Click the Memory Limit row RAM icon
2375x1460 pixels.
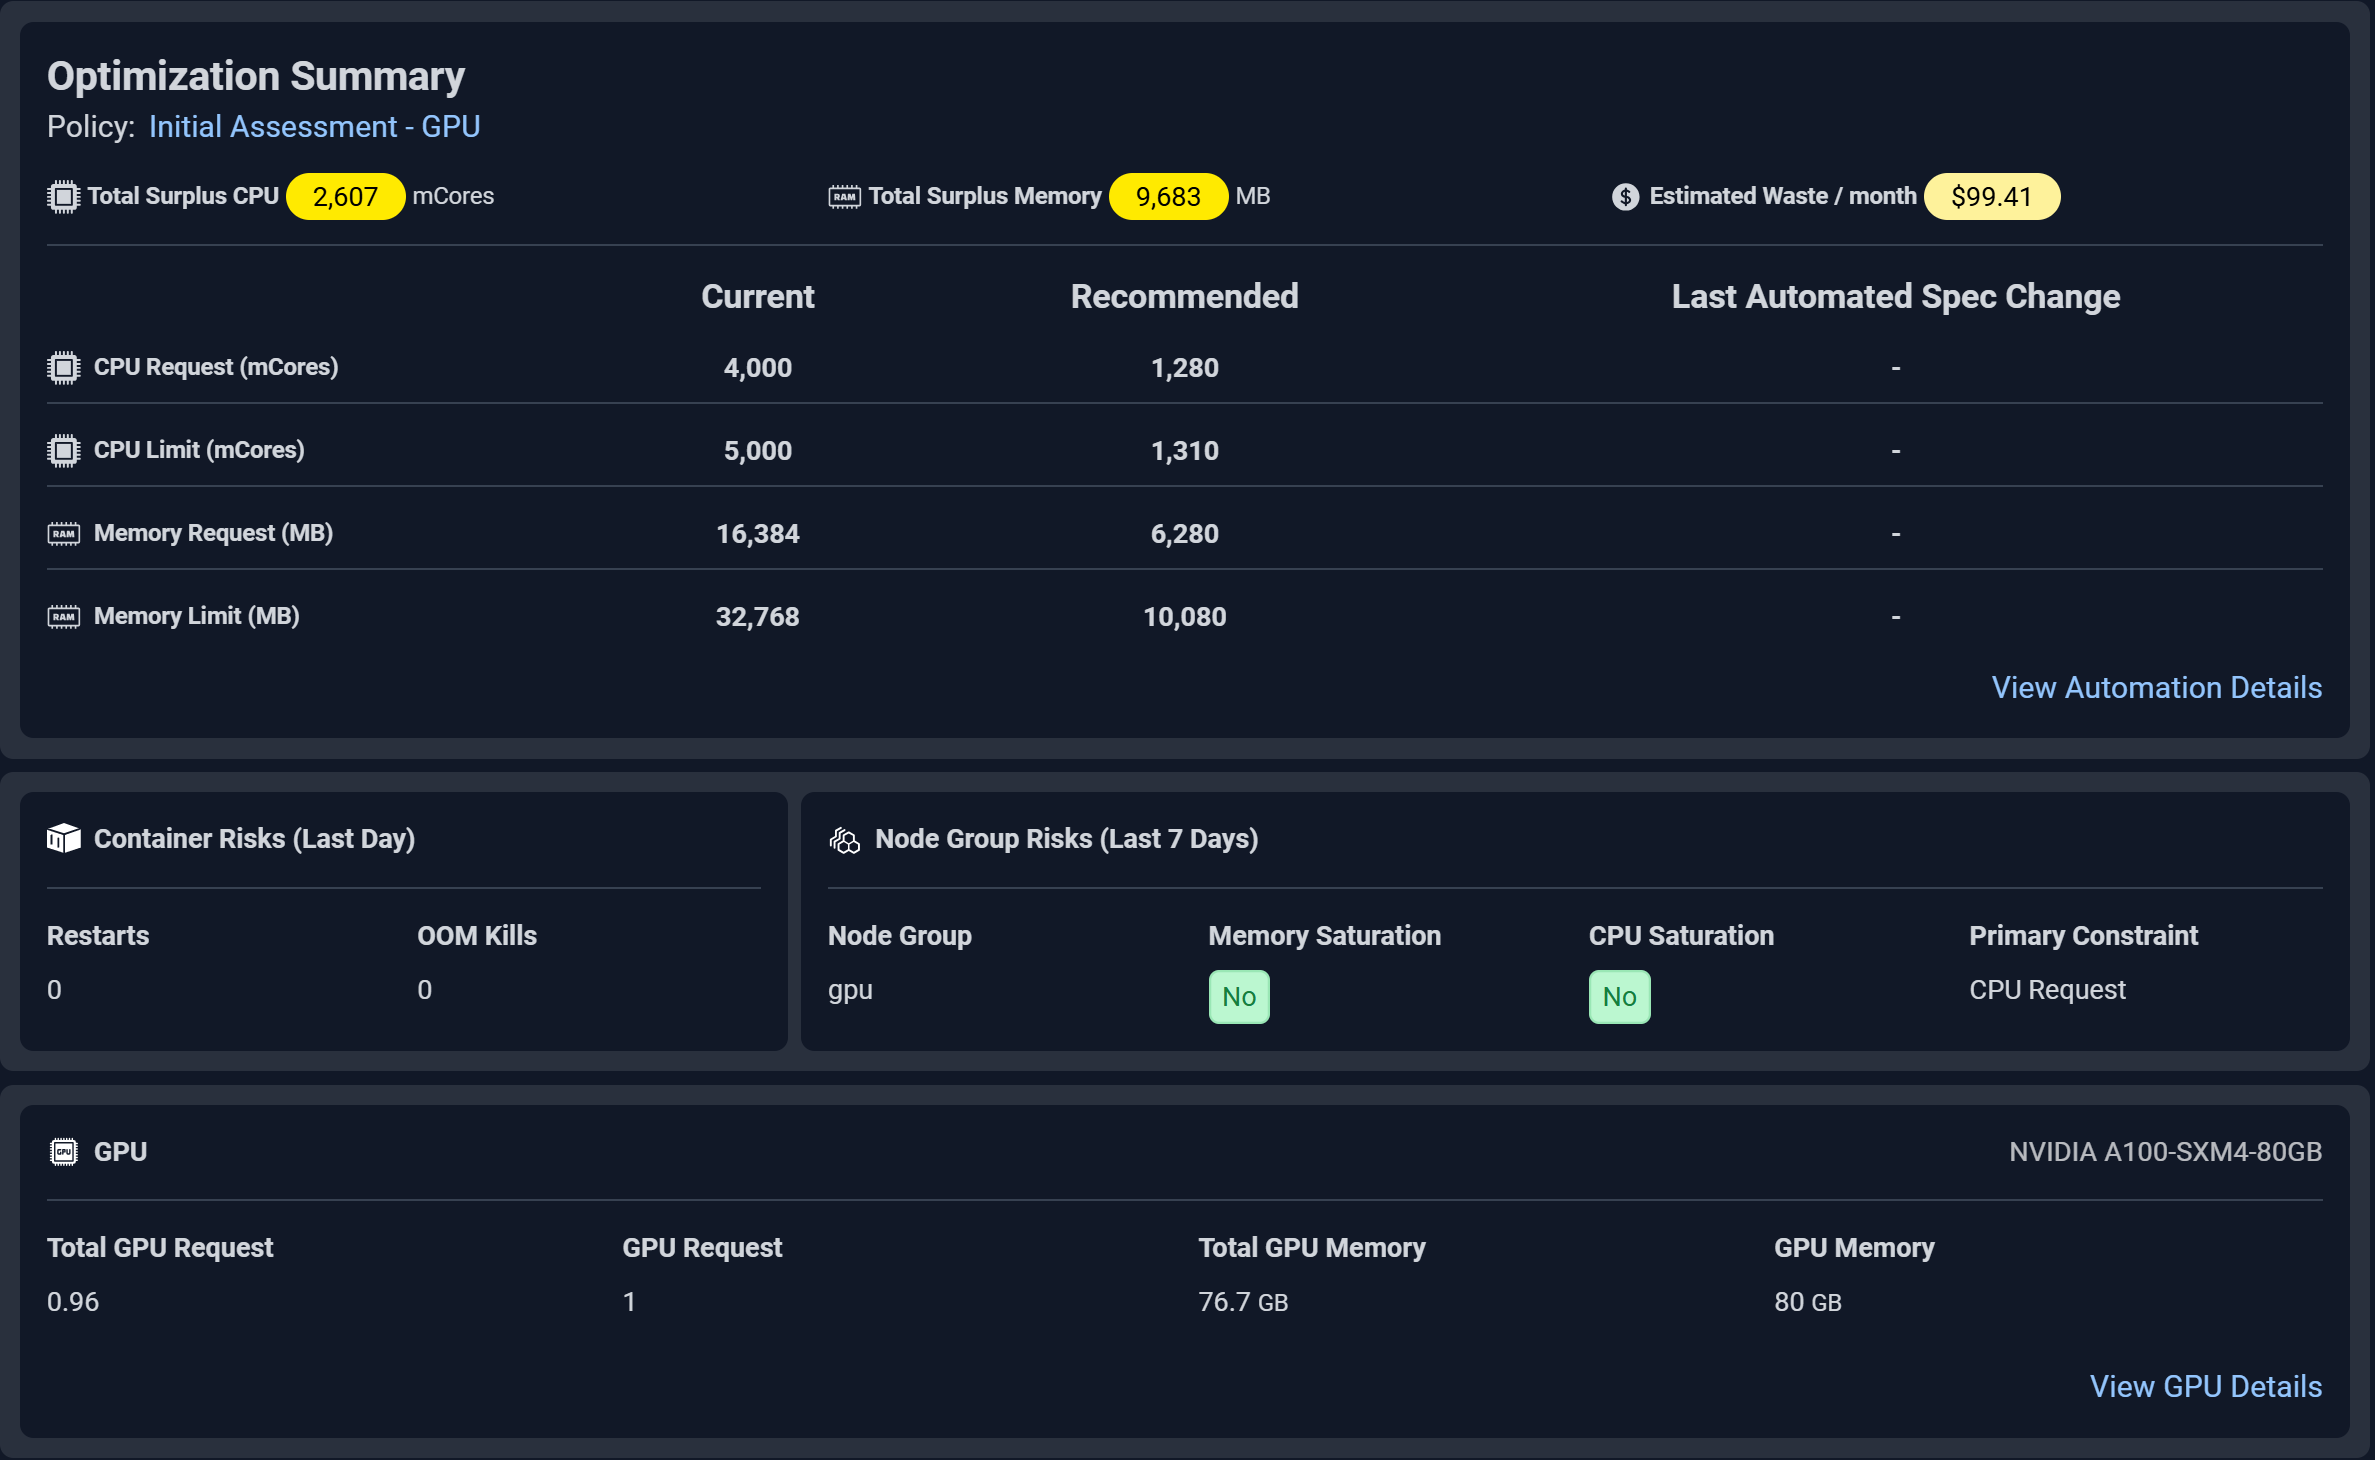(63, 616)
